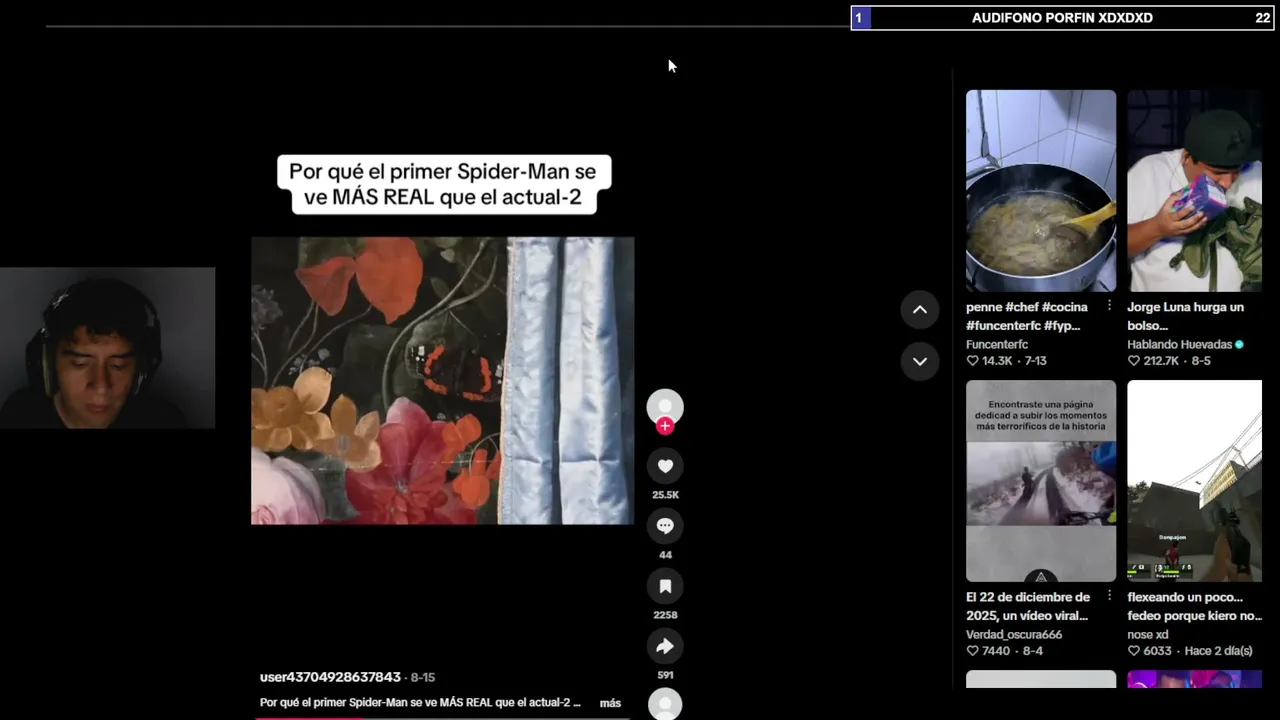Click heart icon next to 6033
The width and height of the screenshot is (1280, 720).
point(1133,651)
